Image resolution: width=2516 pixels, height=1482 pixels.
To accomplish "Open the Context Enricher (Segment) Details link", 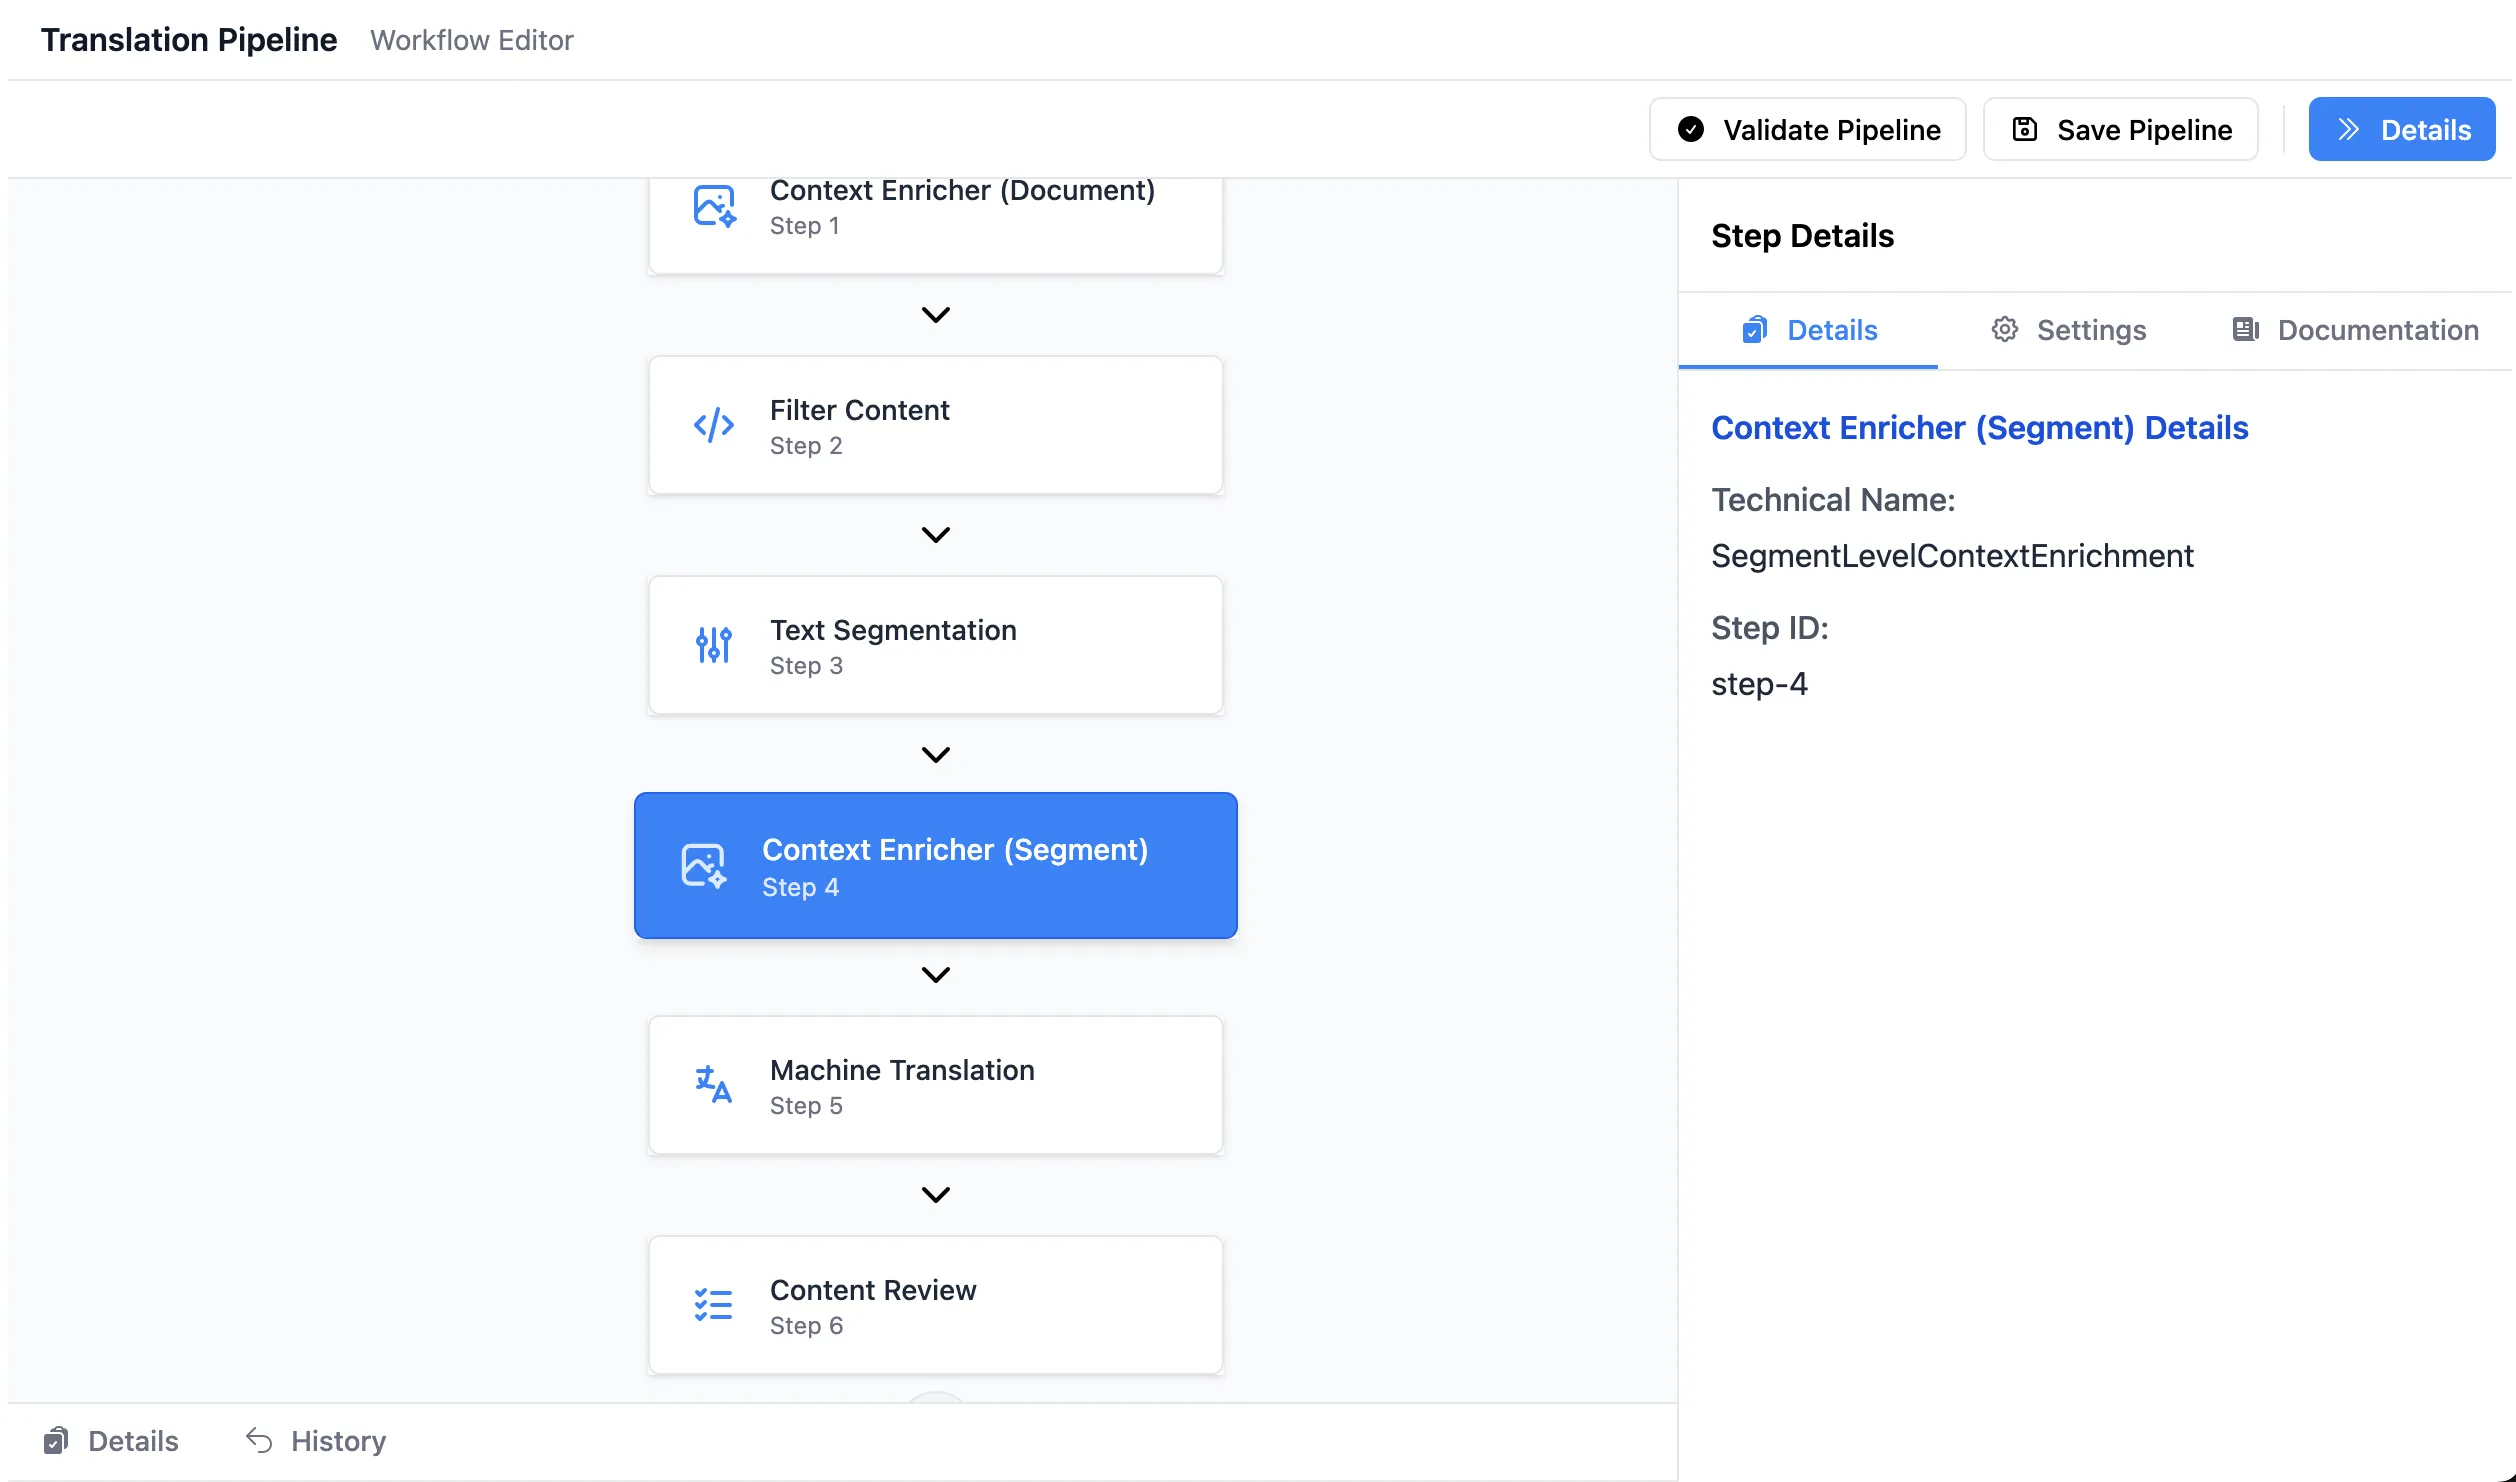I will coord(1980,427).
